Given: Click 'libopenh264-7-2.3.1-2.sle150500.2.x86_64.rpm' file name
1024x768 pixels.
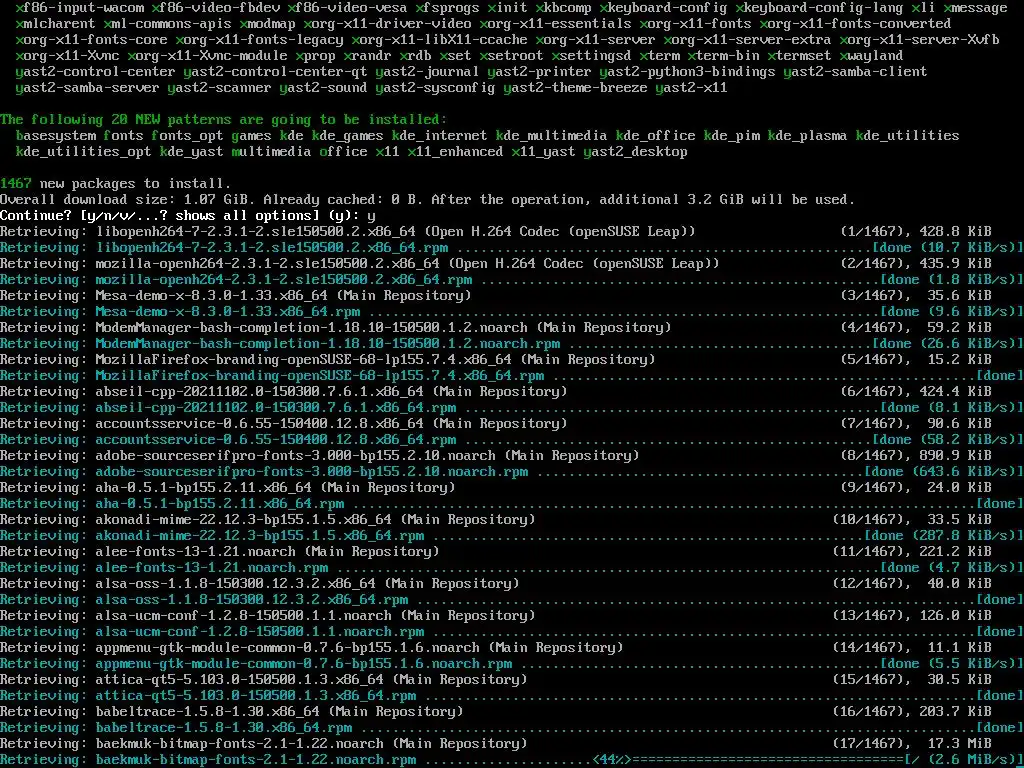Looking at the screenshot, I should click(272, 248).
